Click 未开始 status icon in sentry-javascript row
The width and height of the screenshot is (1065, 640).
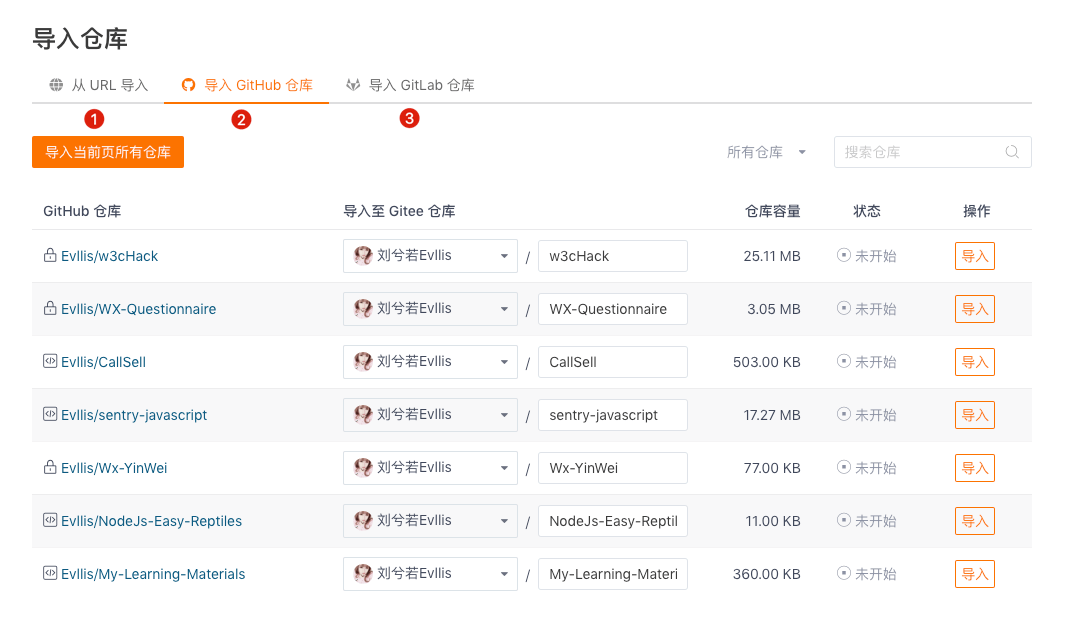[844, 414]
